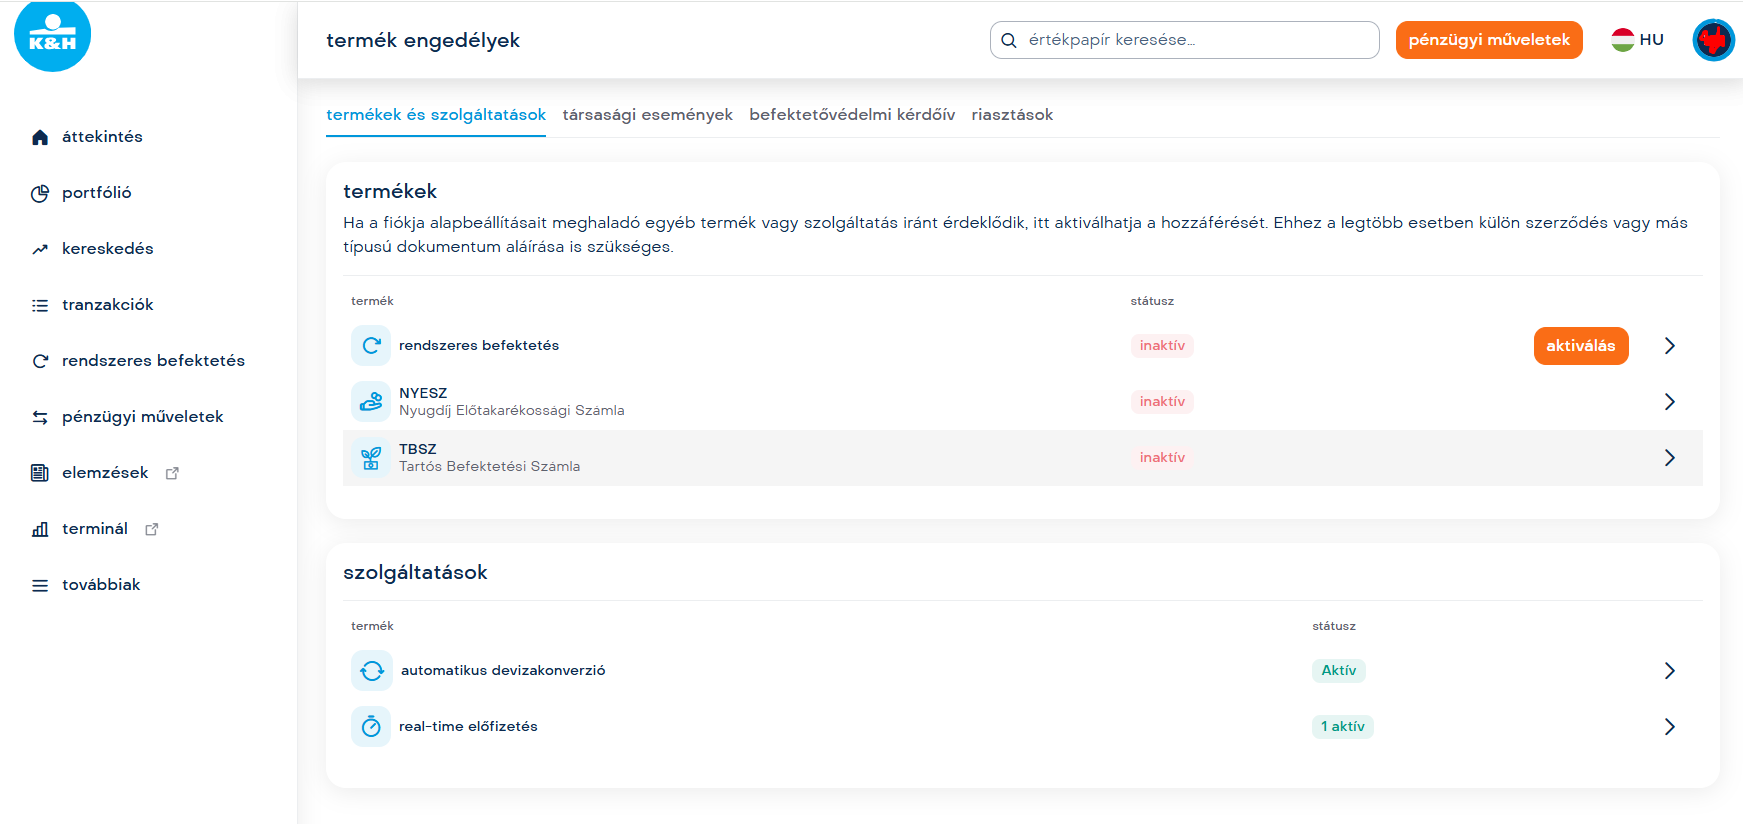Viewport: 1743px width, 824px height.
Task: Click the real-time előfizetés stopwatch icon
Action: click(371, 727)
